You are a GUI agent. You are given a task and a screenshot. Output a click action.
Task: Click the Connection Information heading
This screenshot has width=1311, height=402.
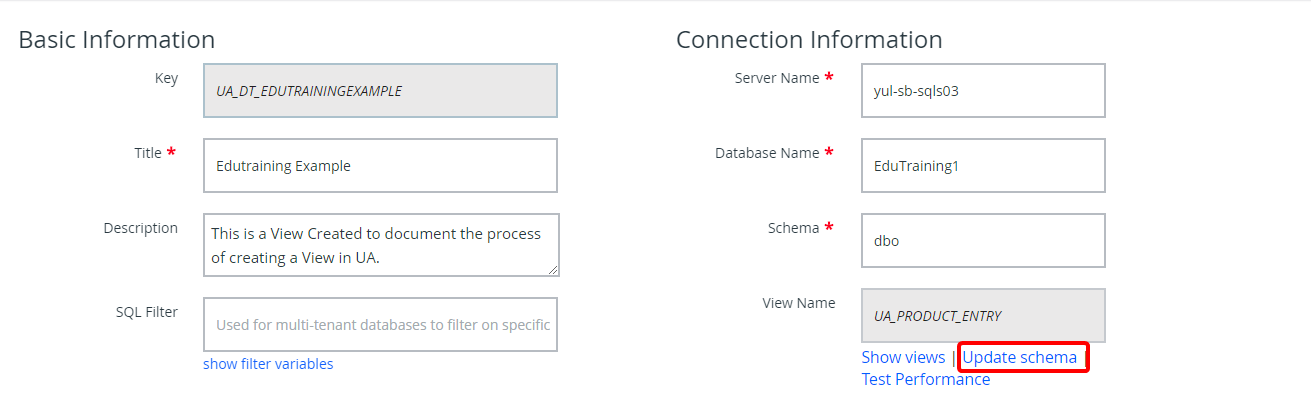tap(809, 40)
